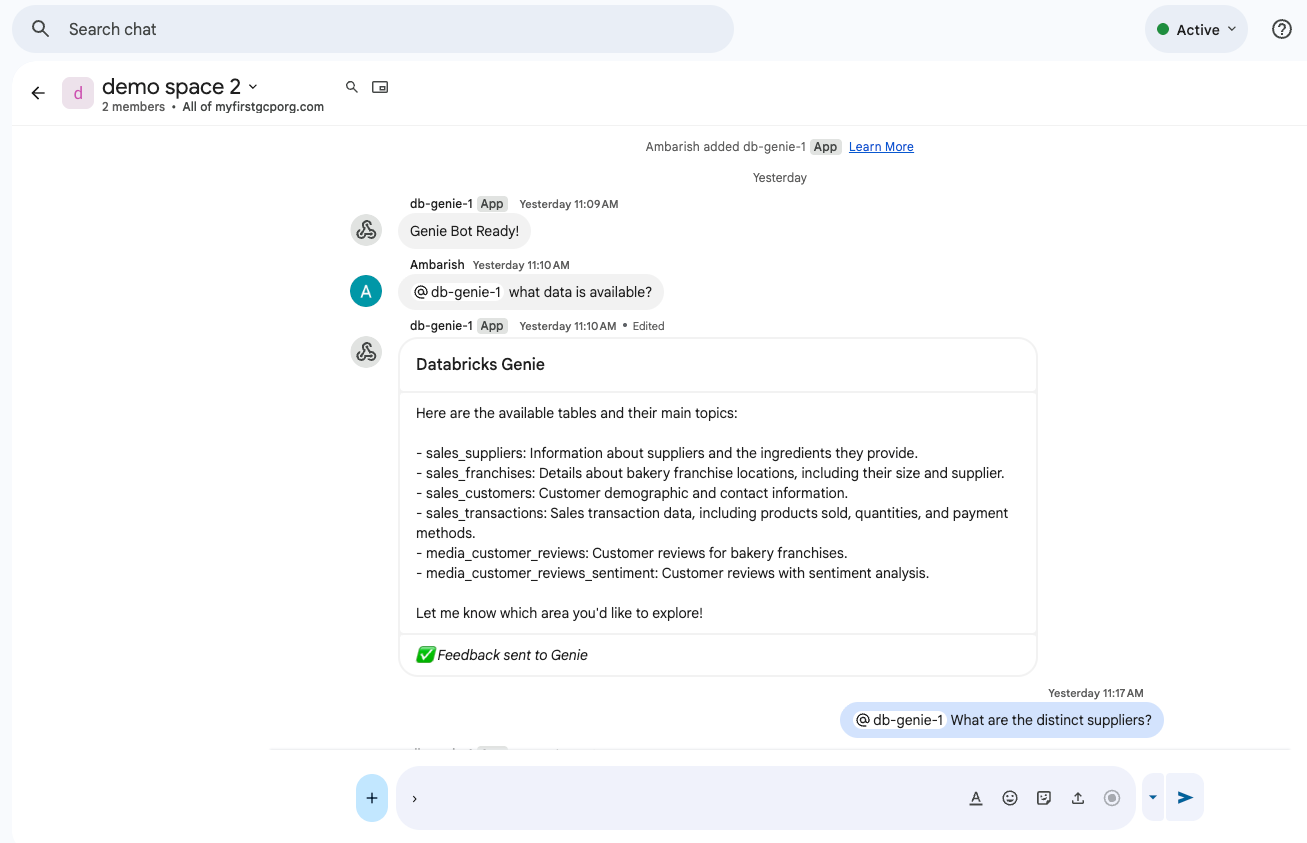Open the pop-out window icon

[380, 87]
